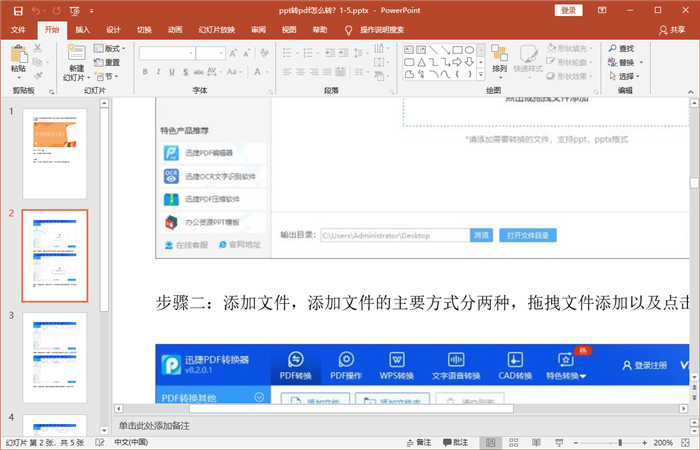The image size is (700, 450).
Task: Click the 查找 find icon
Action: tap(621, 48)
